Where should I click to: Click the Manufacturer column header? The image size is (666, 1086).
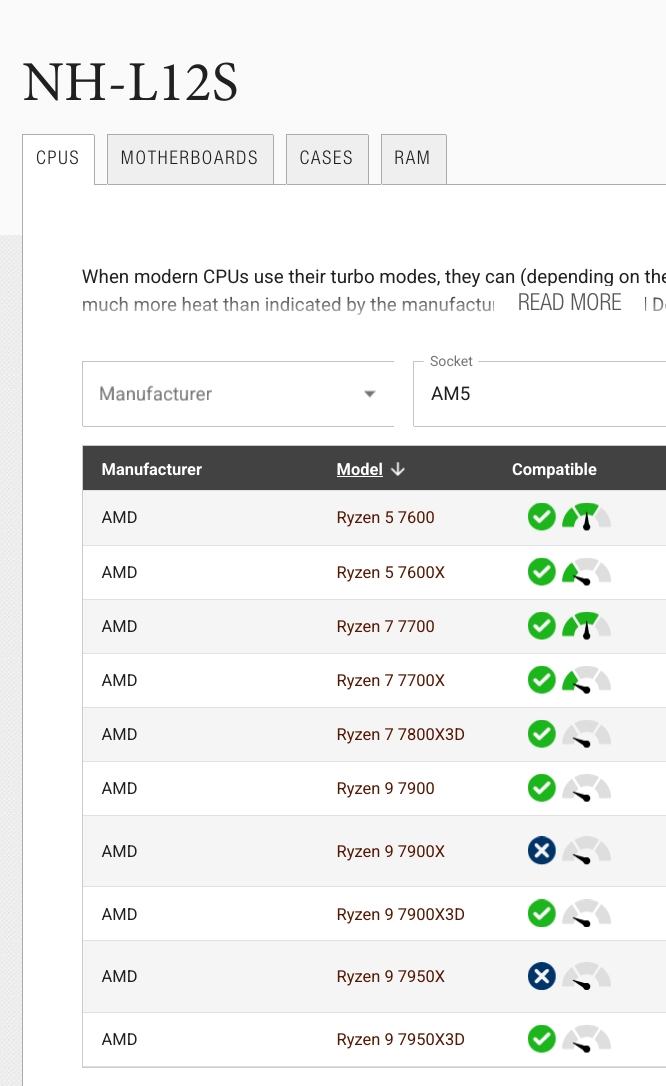152,470
